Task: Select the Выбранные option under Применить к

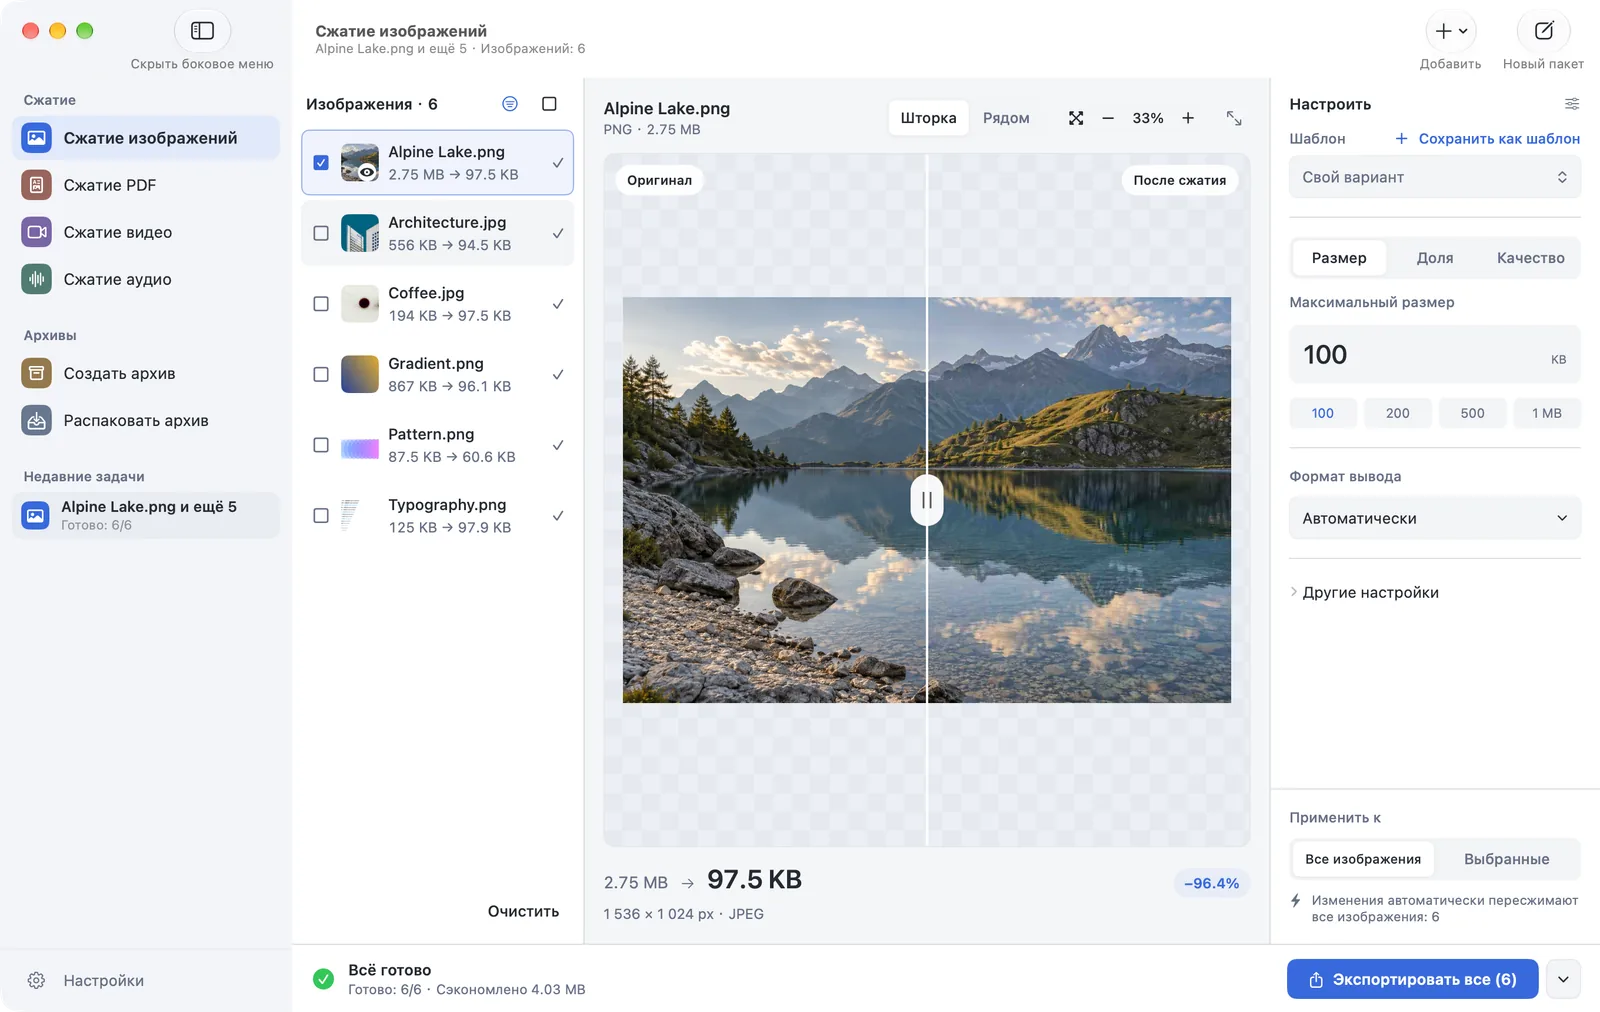Action: [1507, 859]
